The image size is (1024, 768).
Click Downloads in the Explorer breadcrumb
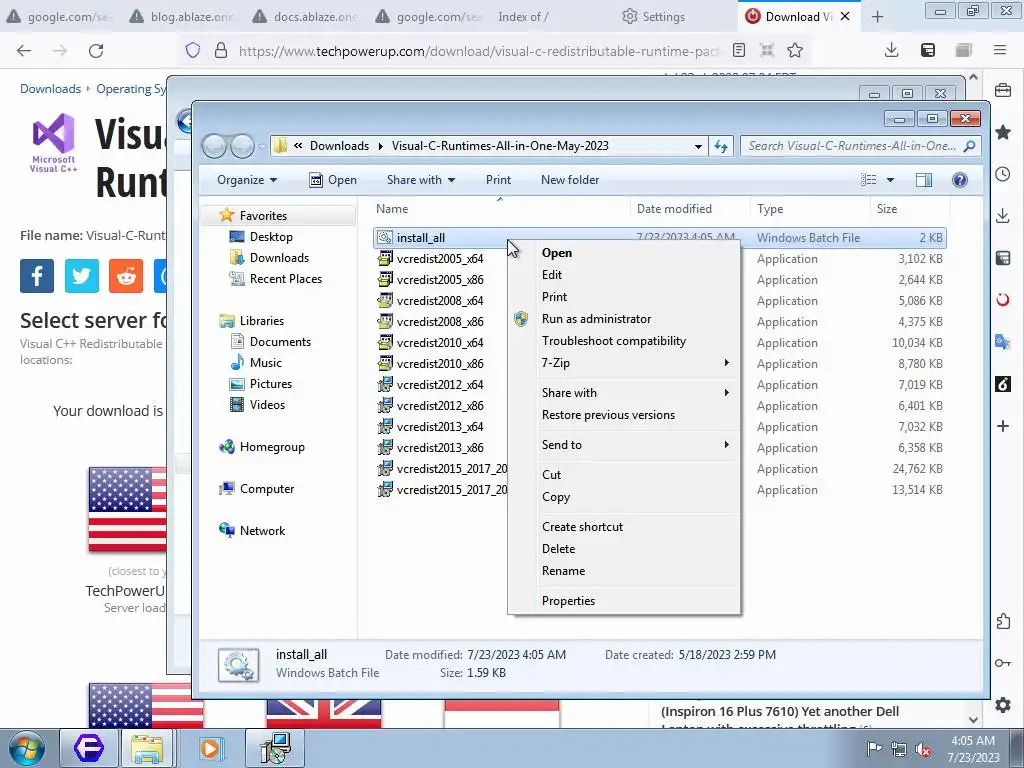pyautogui.click(x=339, y=146)
